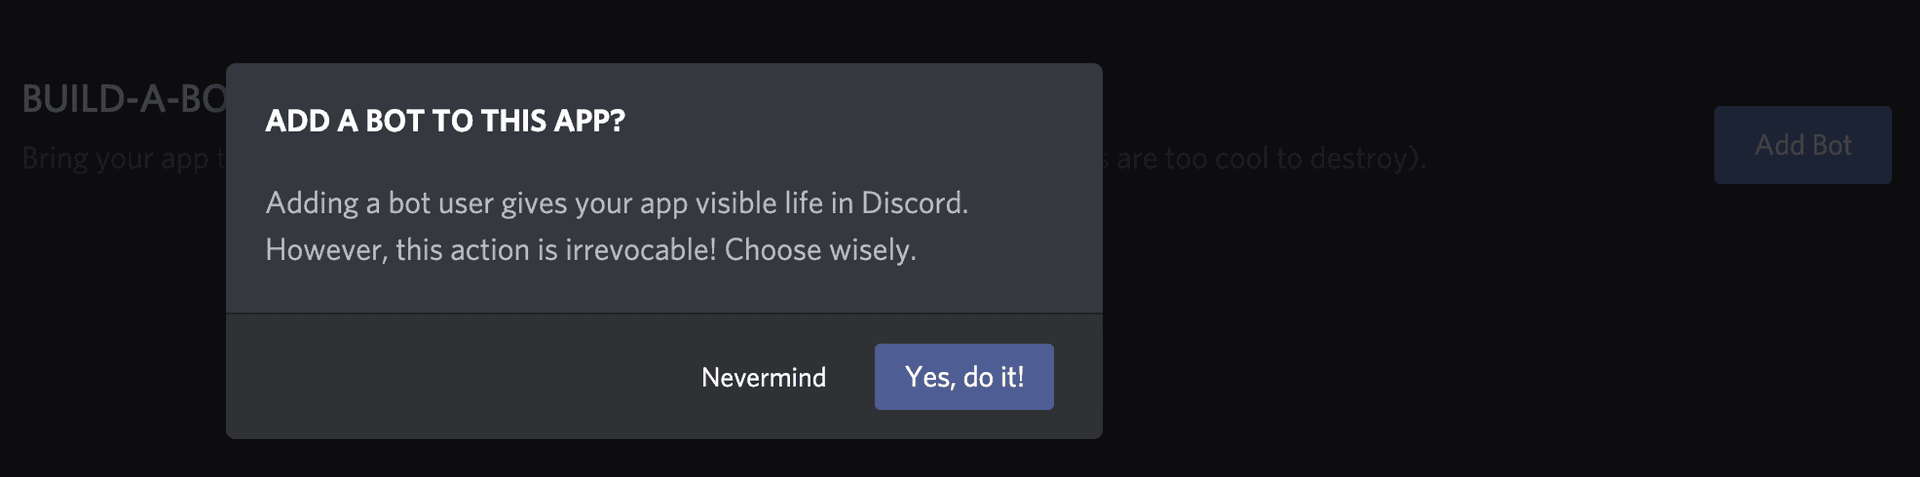Click the word "BOT" in the dialog title

(x=394, y=121)
